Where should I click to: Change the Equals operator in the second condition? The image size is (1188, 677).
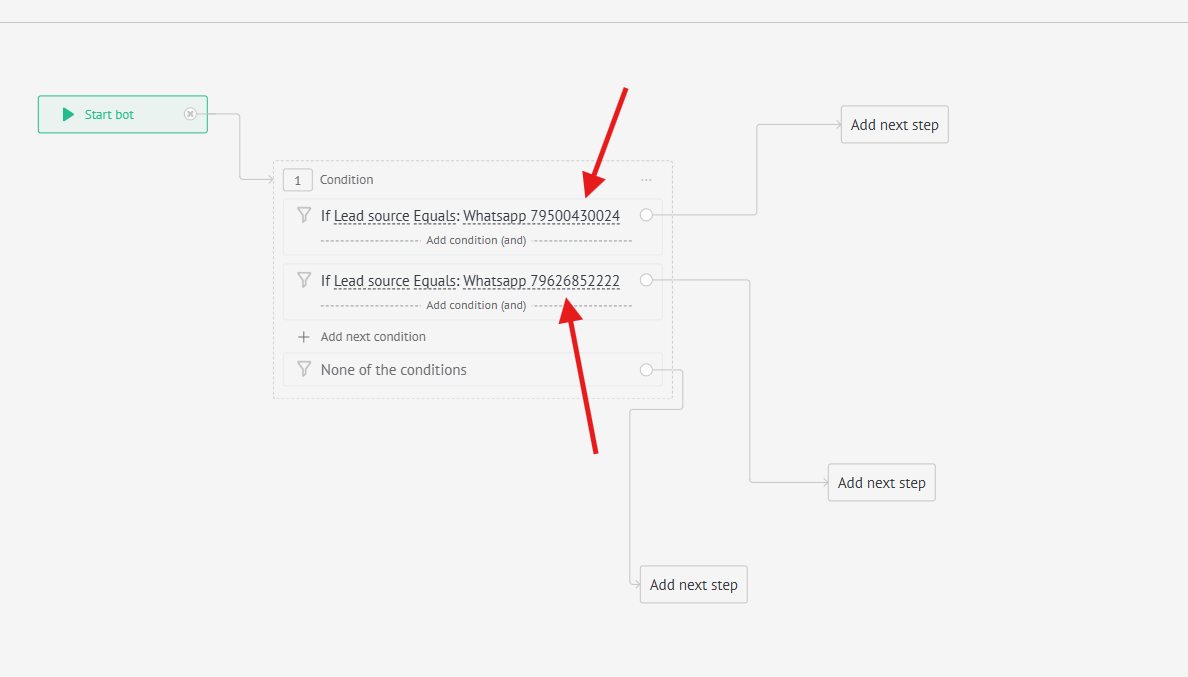(x=436, y=281)
